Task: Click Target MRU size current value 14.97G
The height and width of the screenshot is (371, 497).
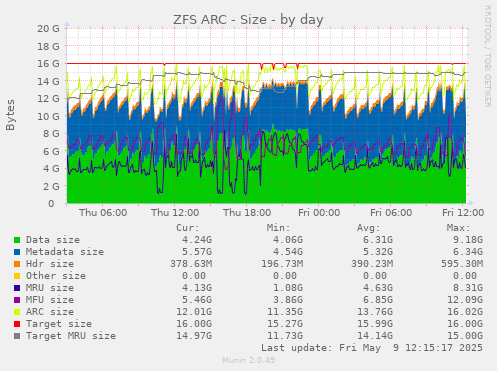Action: tap(194, 336)
